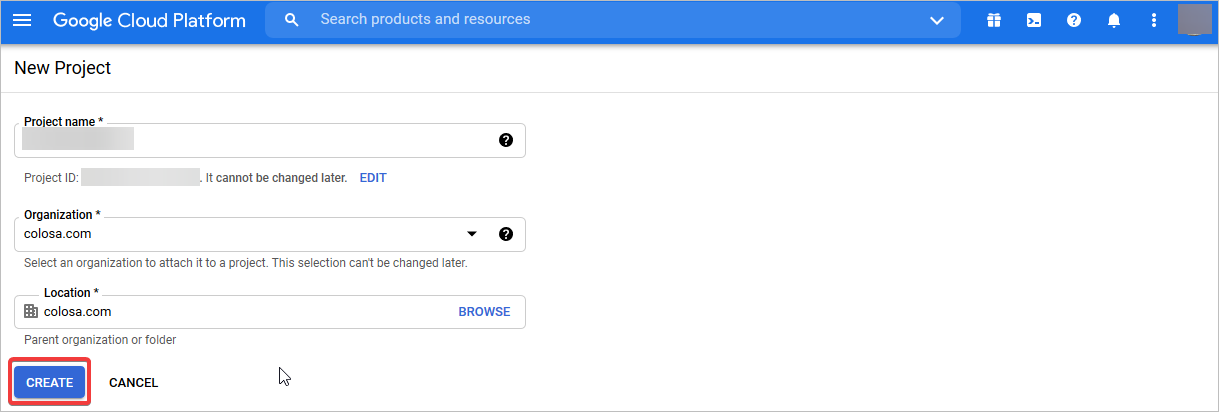The image size is (1219, 412).
Task: Click EDIT link for Project ID
Action: pyautogui.click(x=373, y=178)
